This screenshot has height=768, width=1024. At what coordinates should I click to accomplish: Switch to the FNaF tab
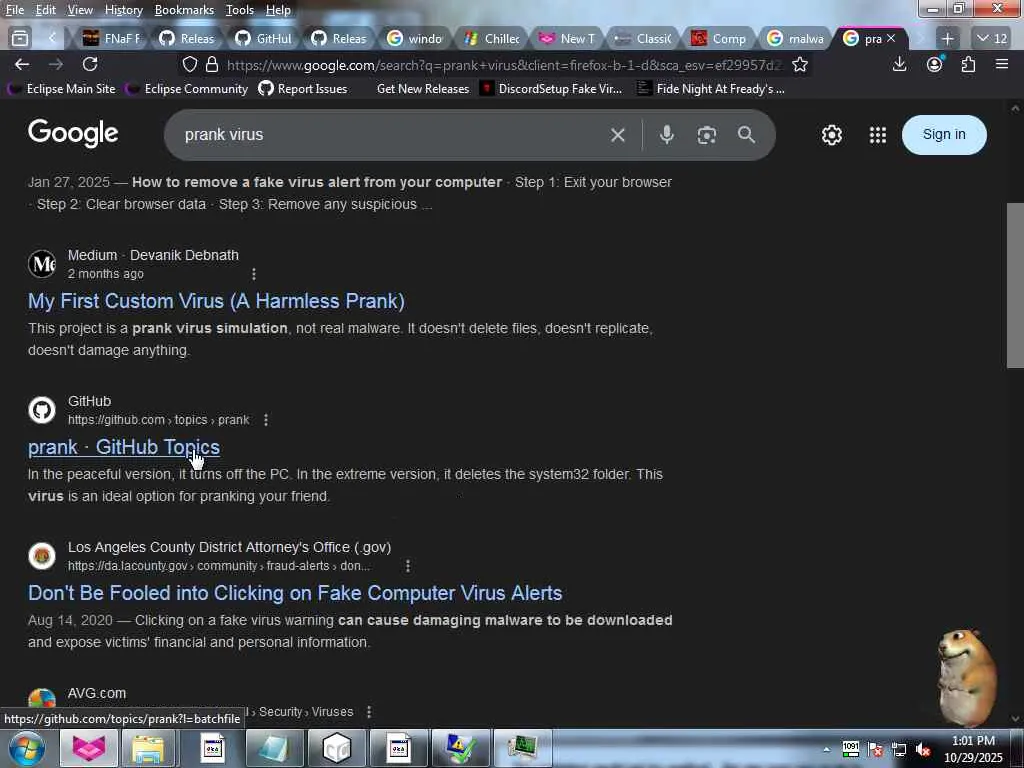[x=112, y=39]
